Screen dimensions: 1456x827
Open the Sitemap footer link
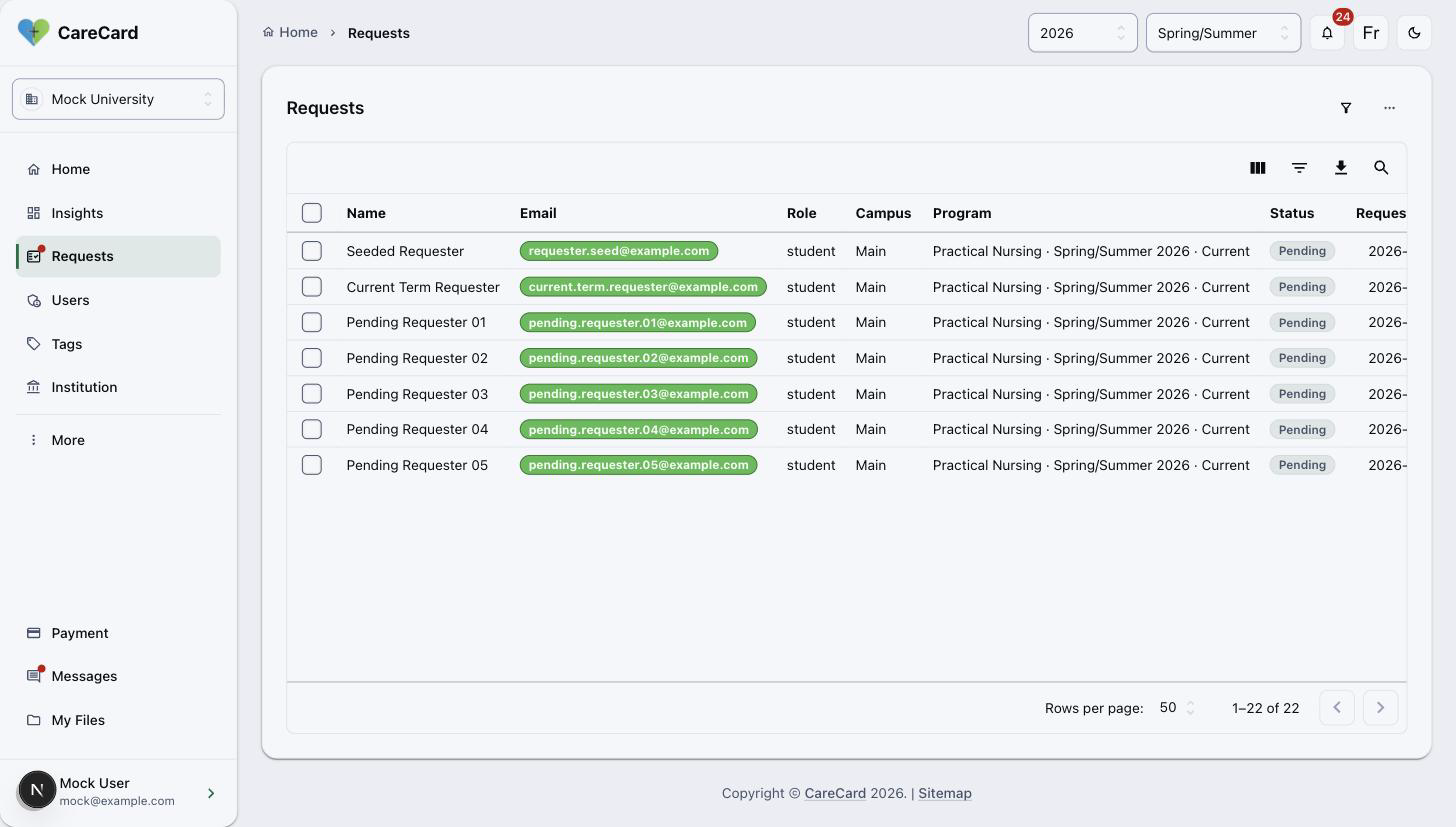tap(945, 793)
